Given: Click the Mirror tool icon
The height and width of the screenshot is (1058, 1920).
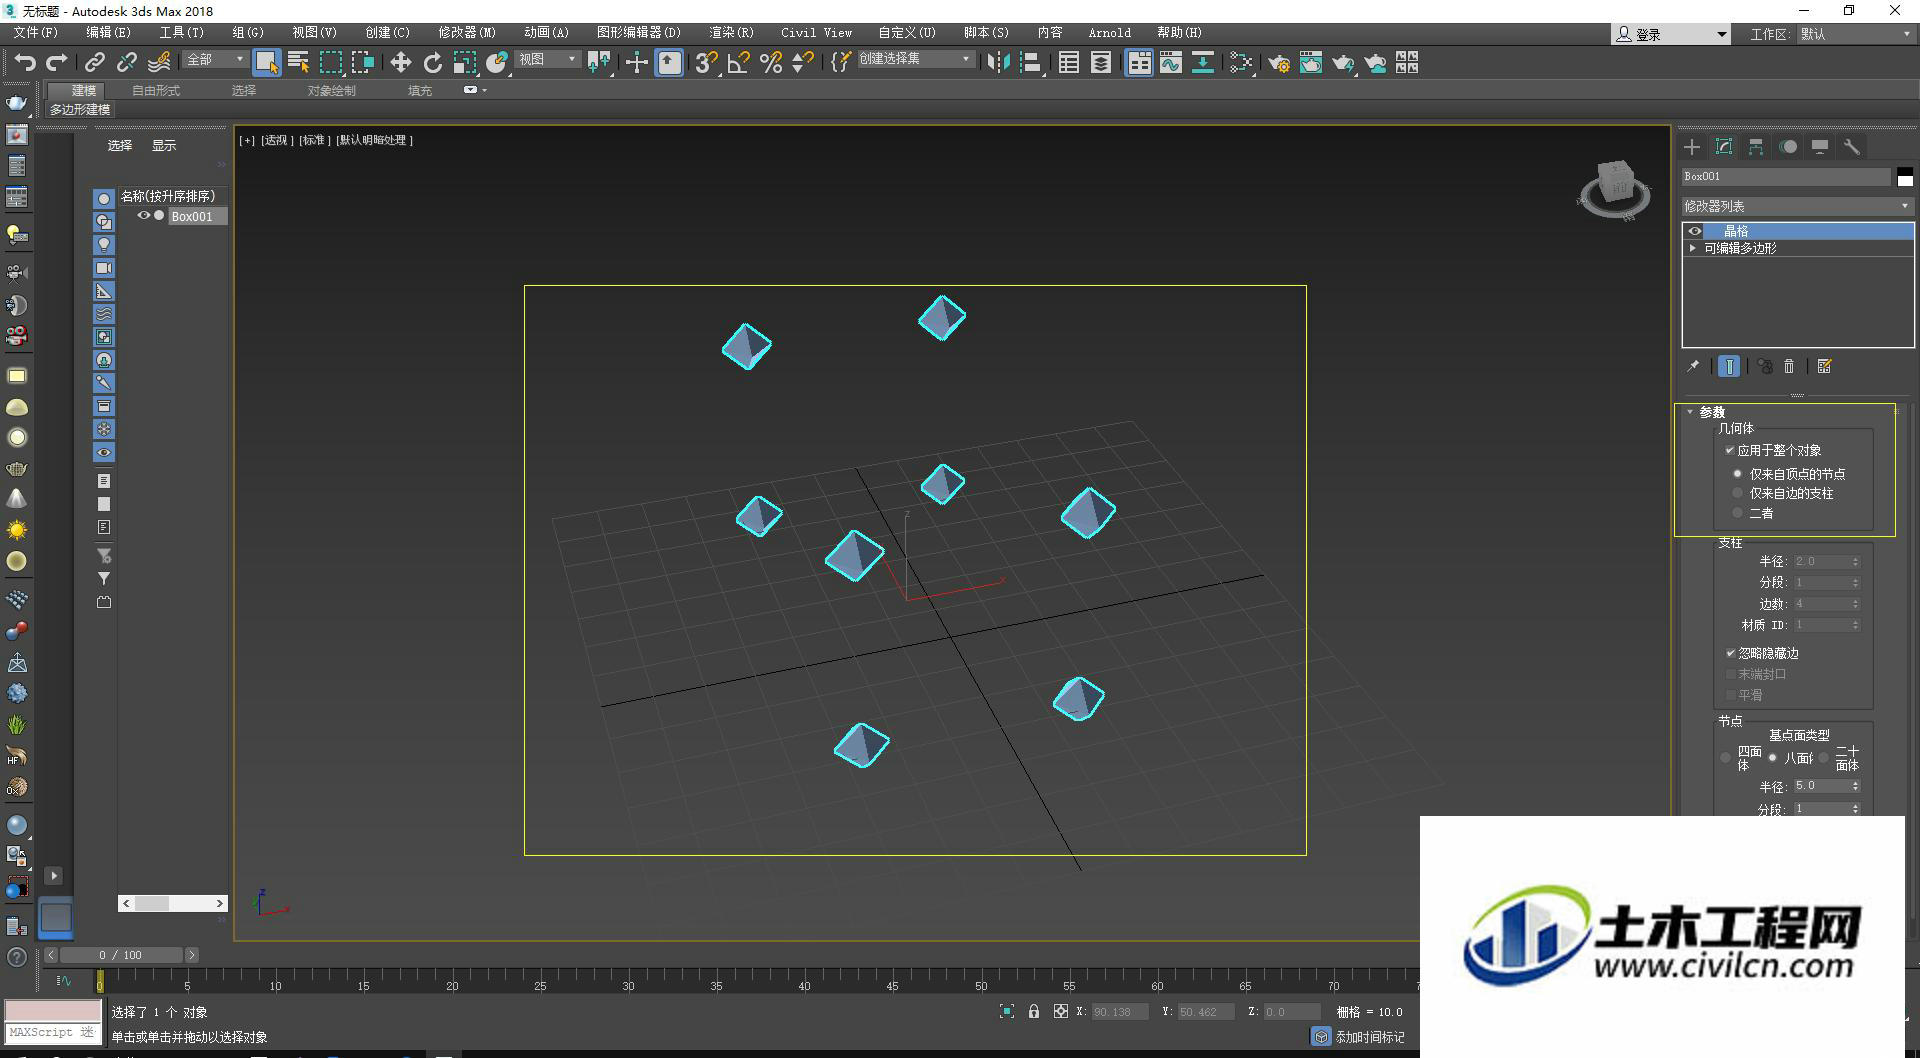Looking at the screenshot, I should (x=998, y=62).
